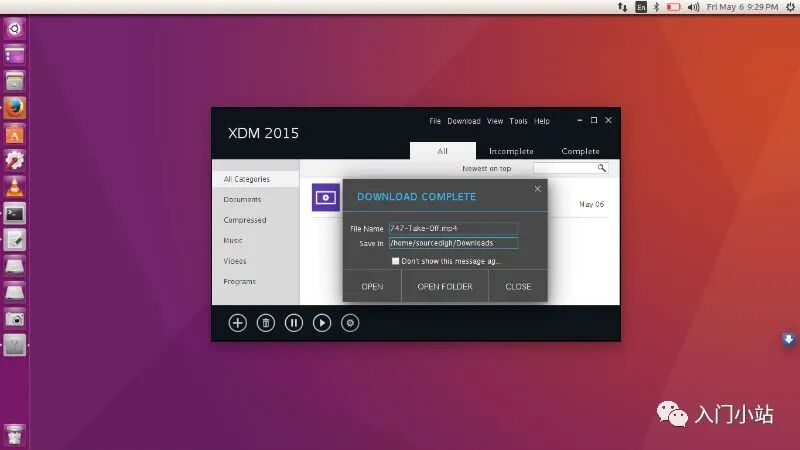This screenshot has height=450, width=800.
Task: Pause the download in XDM toolbar
Action: (x=294, y=323)
